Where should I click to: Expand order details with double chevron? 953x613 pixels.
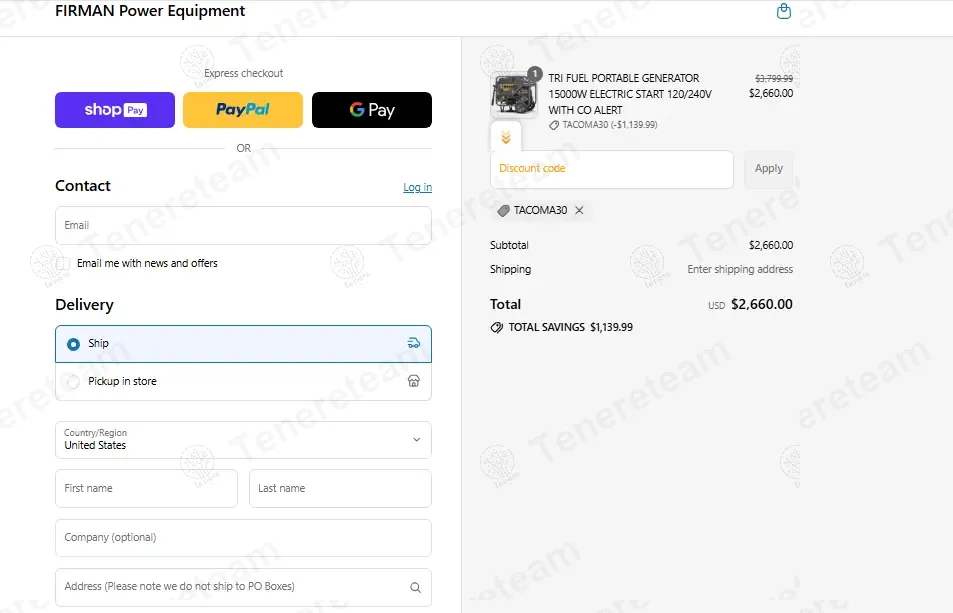(506, 138)
